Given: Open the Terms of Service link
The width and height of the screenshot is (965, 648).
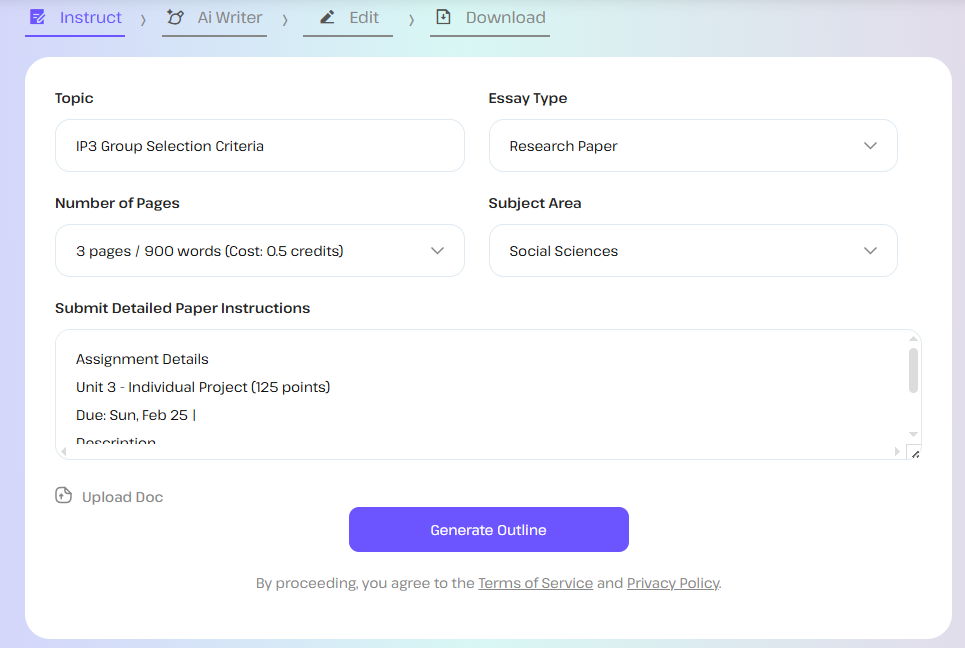Looking at the screenshot, I should pyautogui.click(x=535, y=583).
